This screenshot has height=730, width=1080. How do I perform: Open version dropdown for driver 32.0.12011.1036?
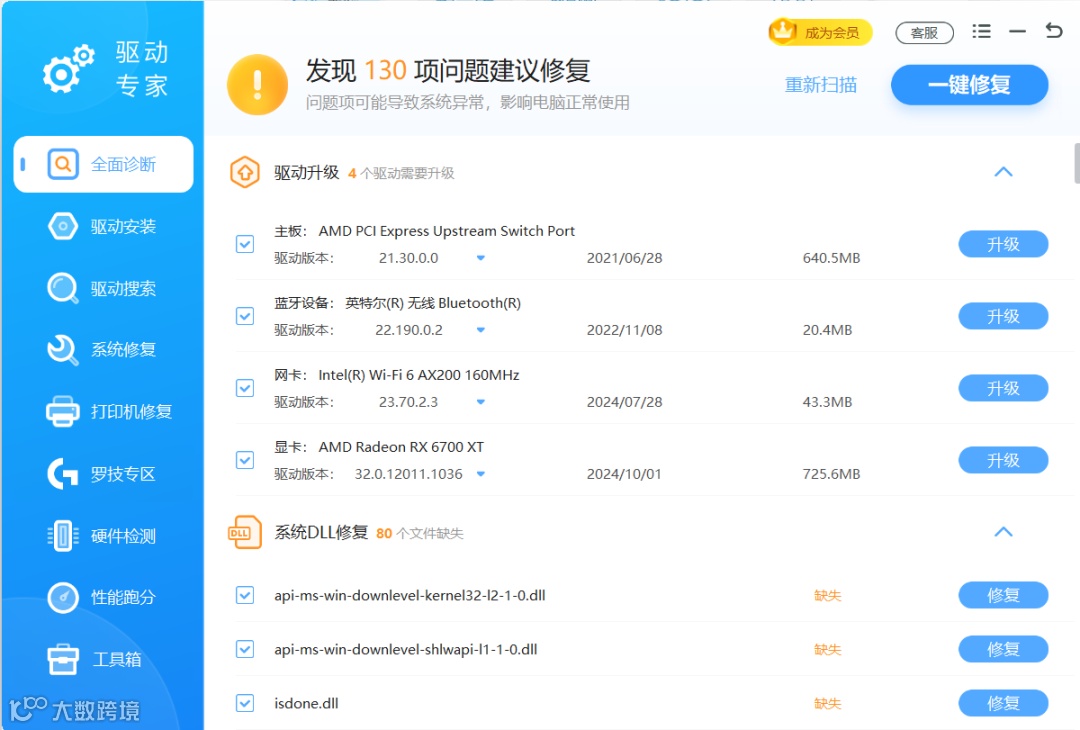point(481,474)
